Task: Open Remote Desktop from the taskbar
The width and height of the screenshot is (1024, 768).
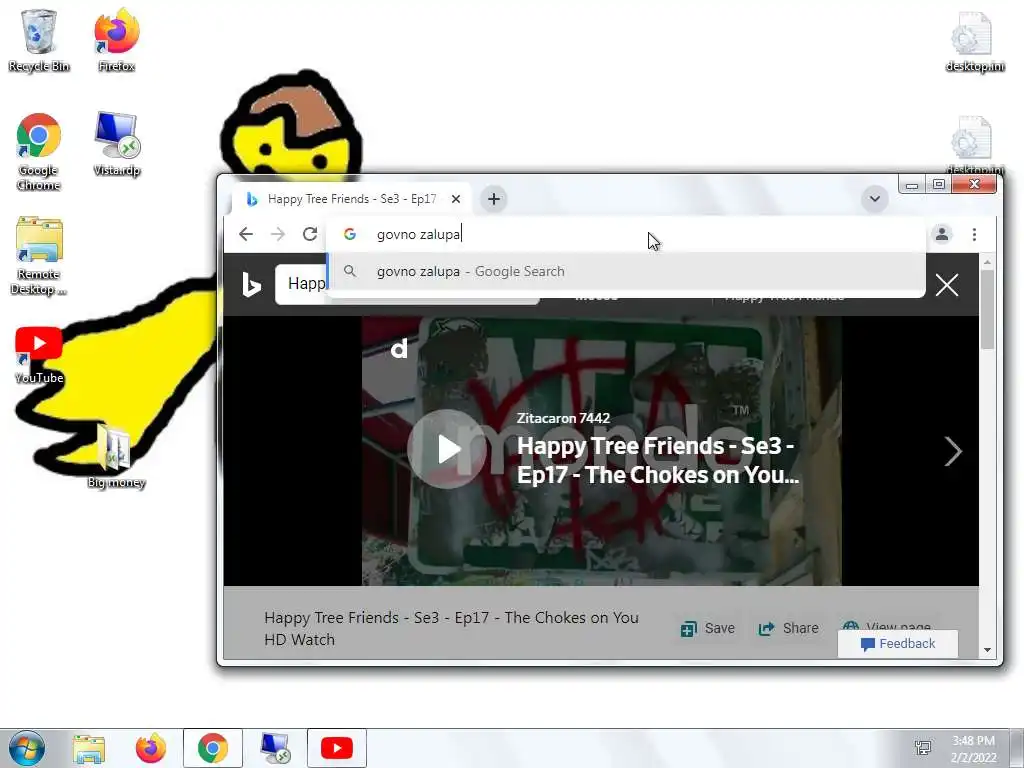Action: coord(275,748)
